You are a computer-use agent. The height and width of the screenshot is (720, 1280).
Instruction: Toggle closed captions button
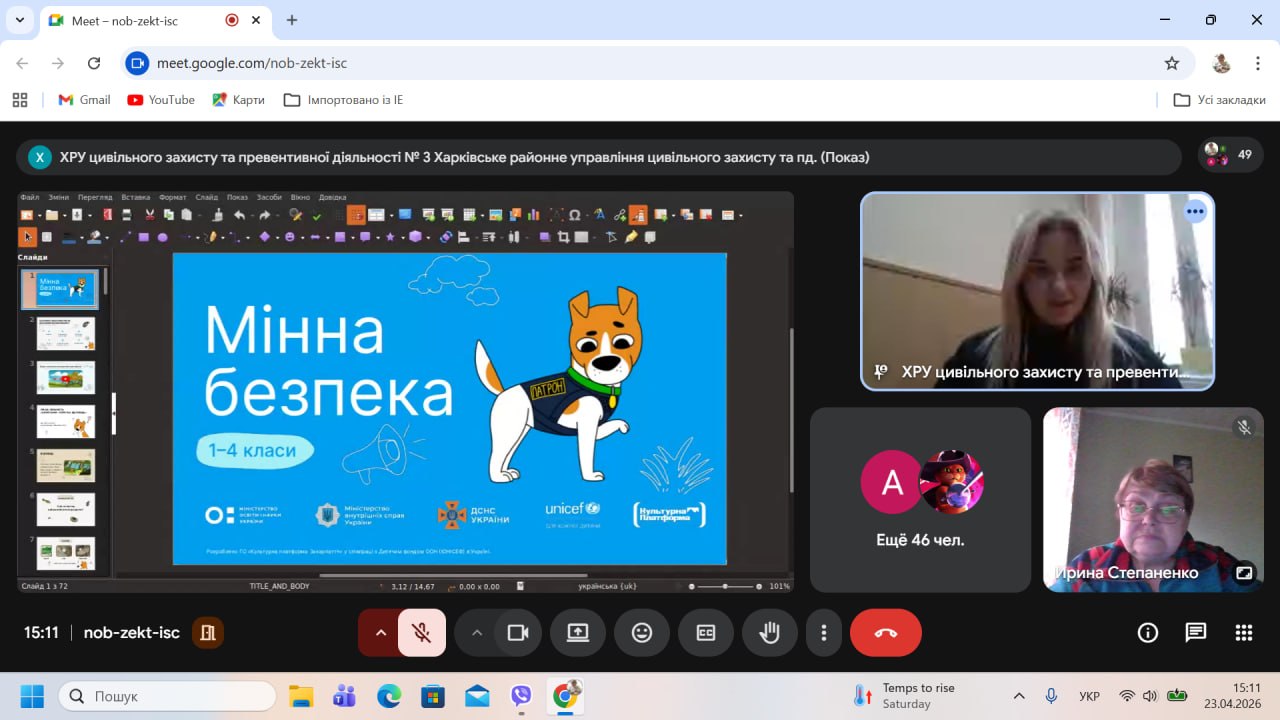tap(706, 632)
